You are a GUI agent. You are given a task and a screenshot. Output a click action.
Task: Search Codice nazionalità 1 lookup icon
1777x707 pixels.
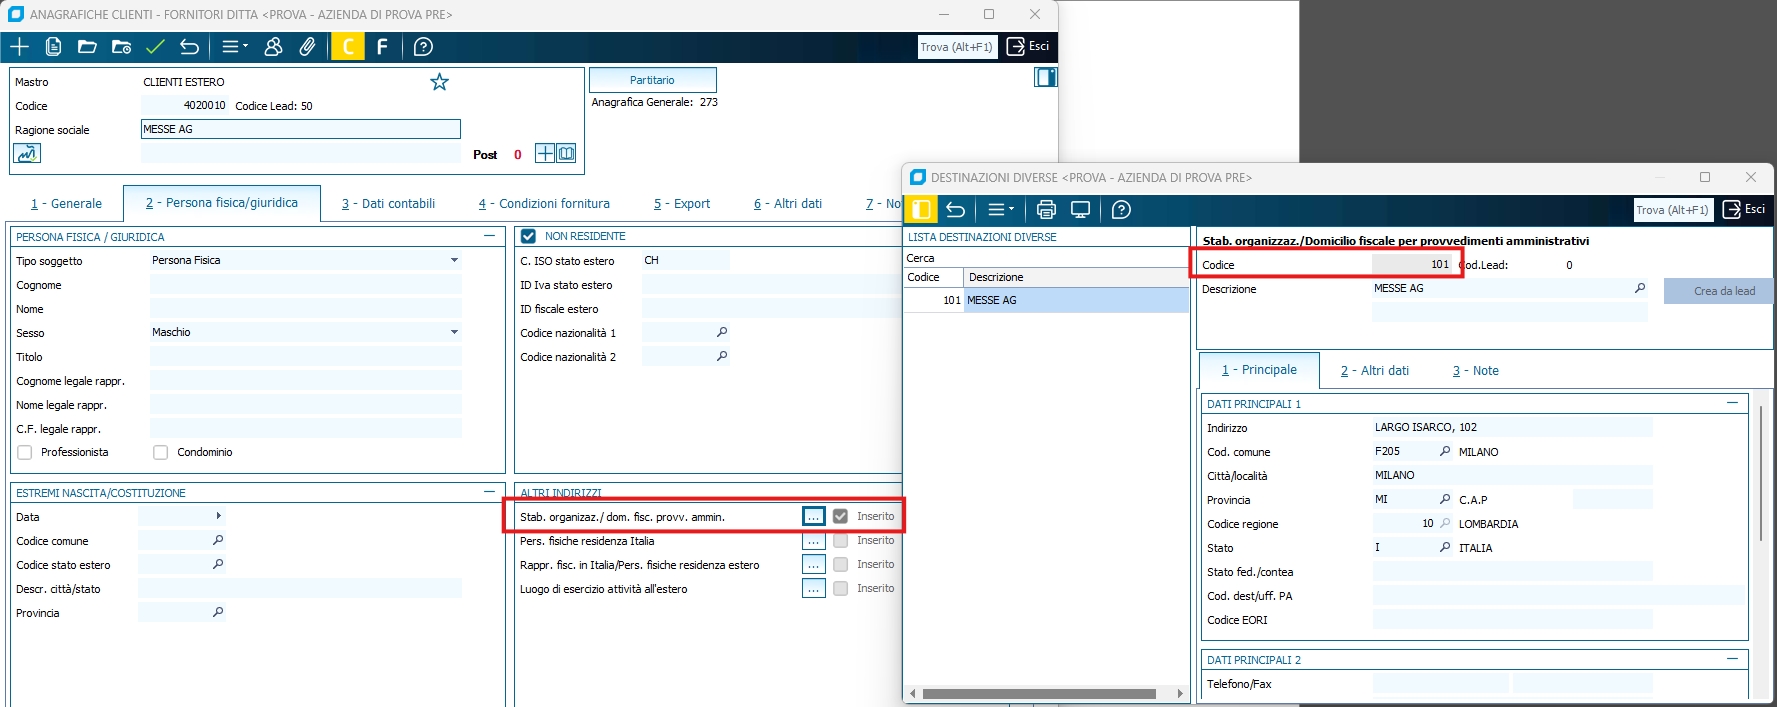click(x=722, y=332)
